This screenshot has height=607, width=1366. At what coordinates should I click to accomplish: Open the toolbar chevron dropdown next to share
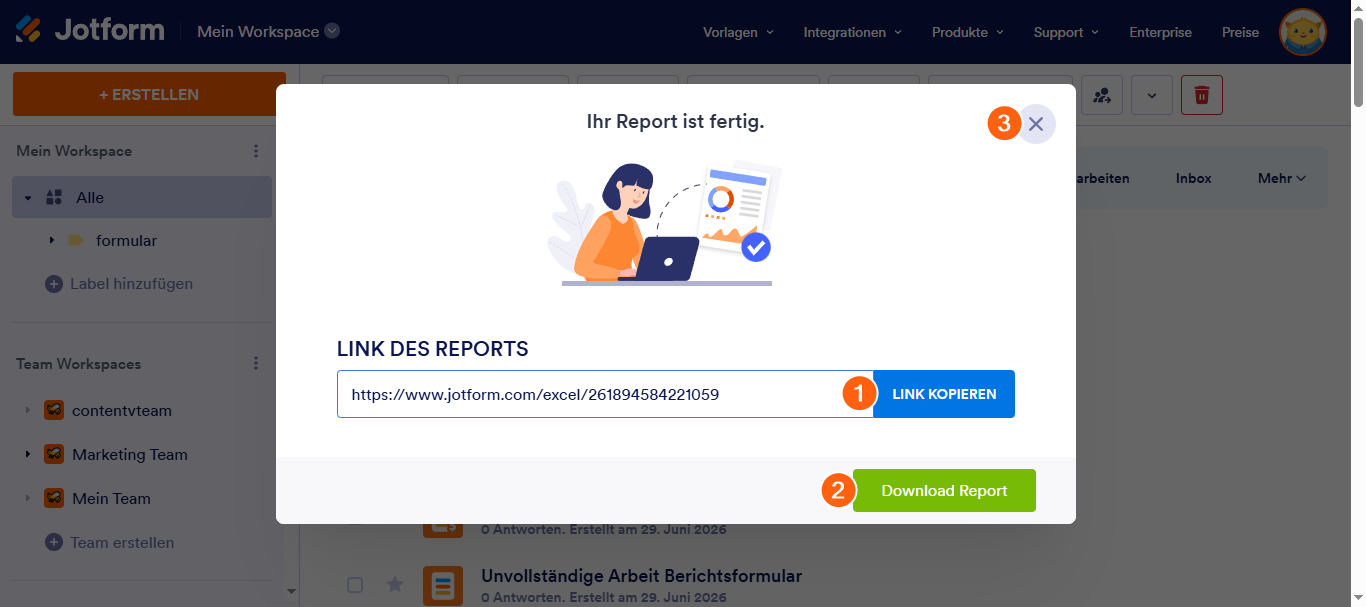1152,95
